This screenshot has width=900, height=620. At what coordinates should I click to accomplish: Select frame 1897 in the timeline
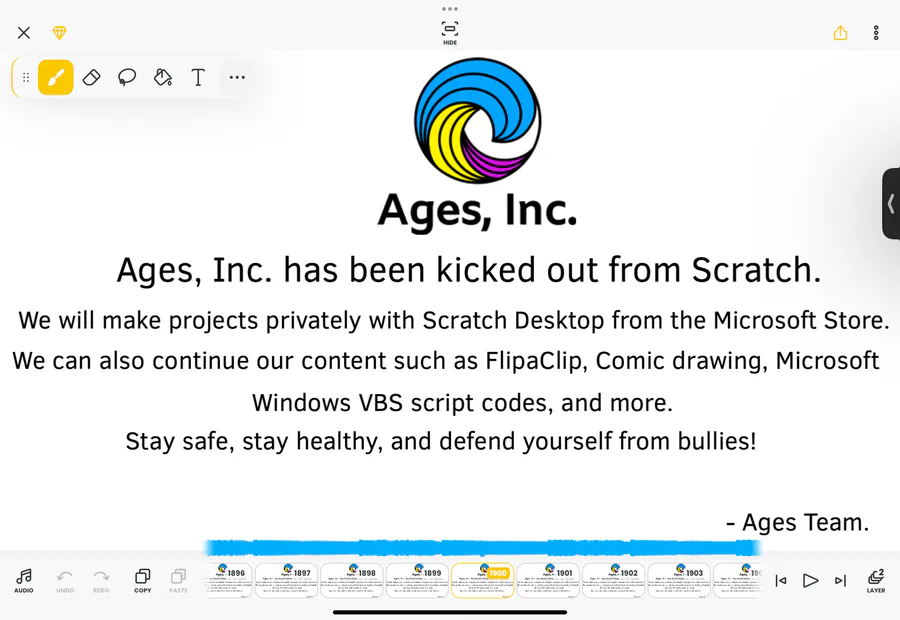pyautogui.click(x=286, y=580)
